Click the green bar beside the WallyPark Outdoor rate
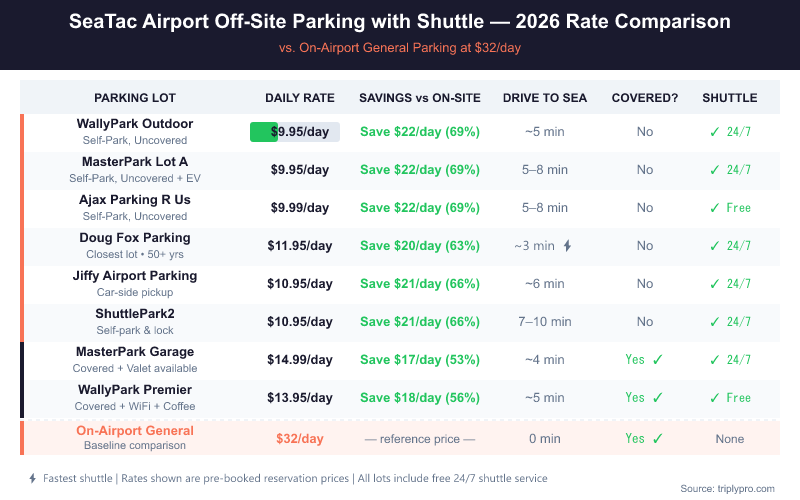Image resolution: width=800 pixels, height=500 pixels. [263, 132]
